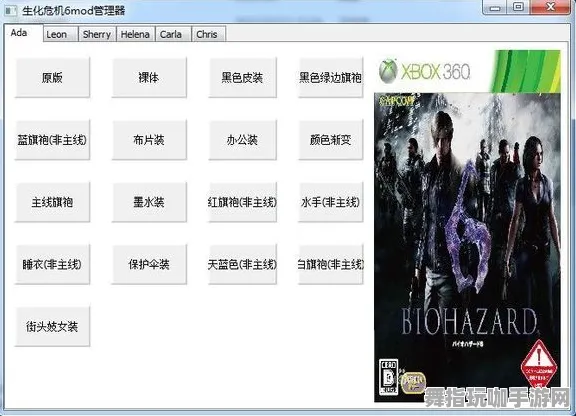576x416 pixels.
Task: Apply the 主线旗袍 button
Action: [x=52, y=202]
